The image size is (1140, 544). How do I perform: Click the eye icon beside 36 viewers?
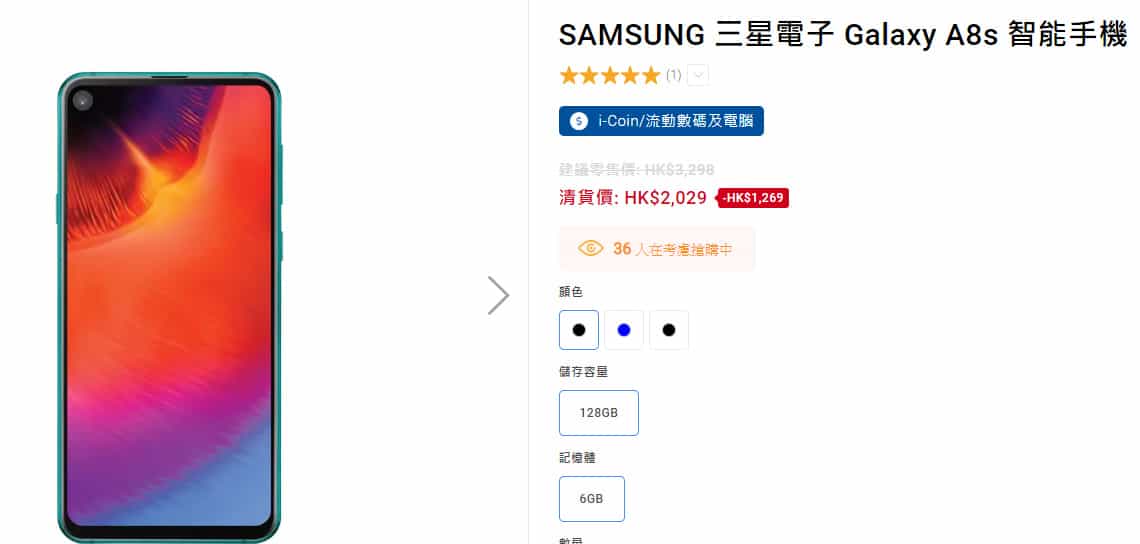(x=590, y=249)
